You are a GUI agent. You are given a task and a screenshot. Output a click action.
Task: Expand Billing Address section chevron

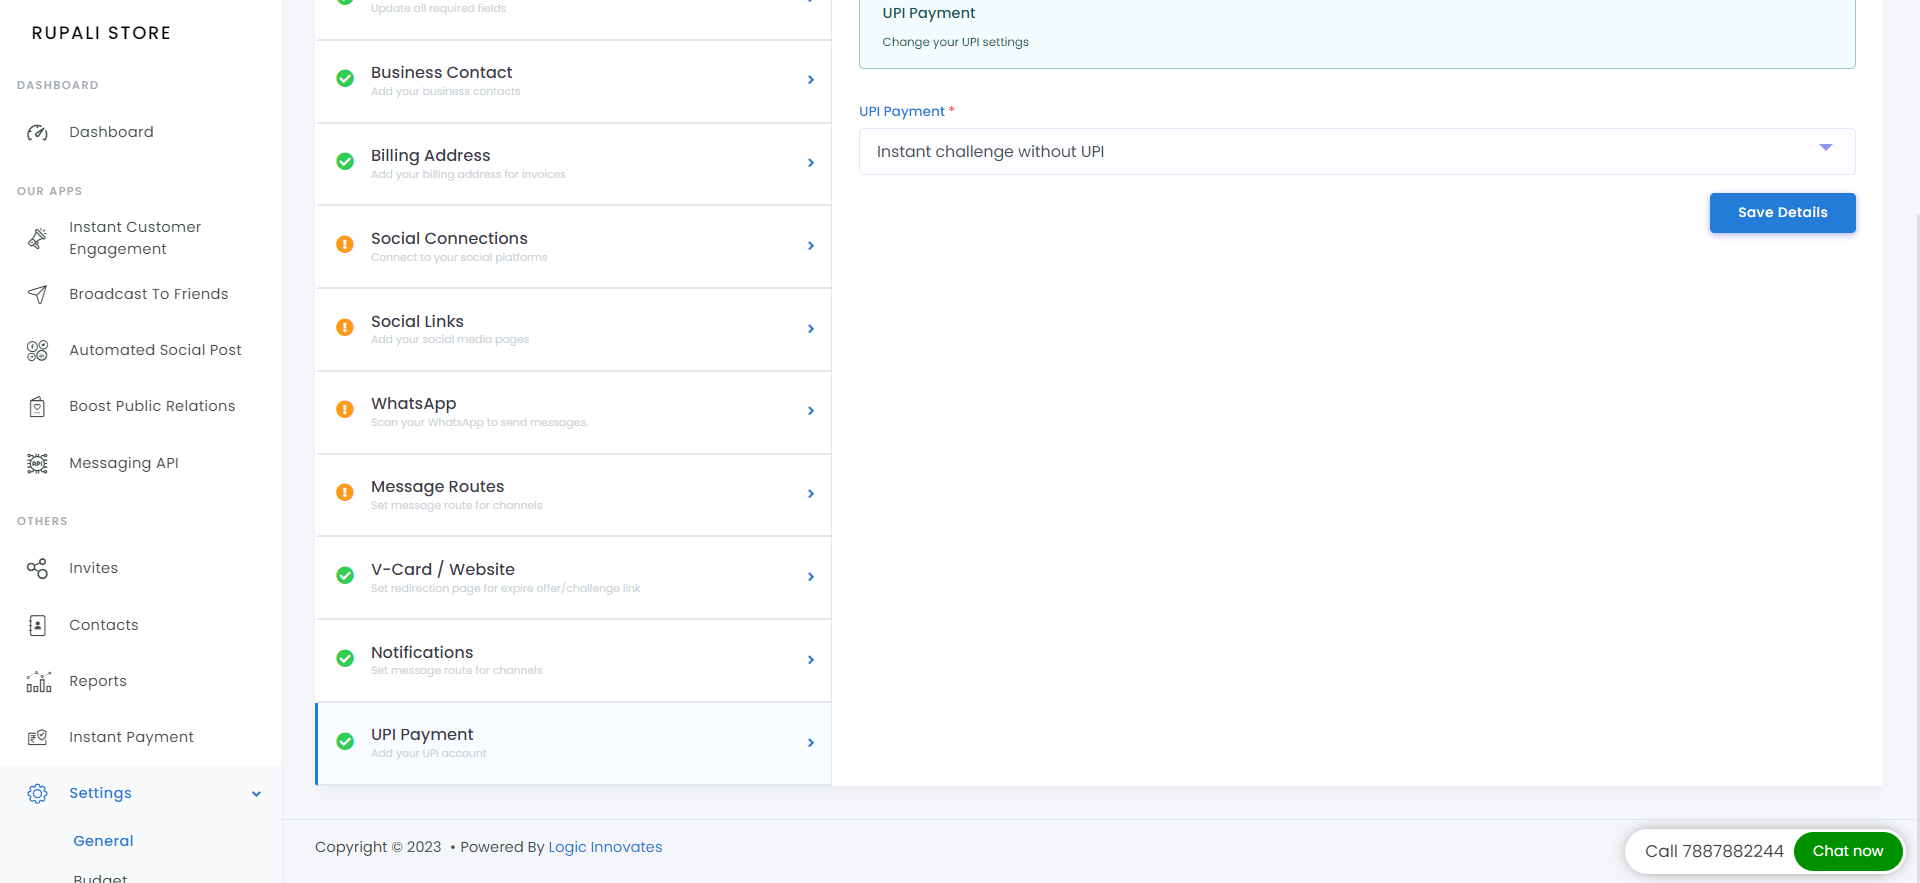coord(811,163)
